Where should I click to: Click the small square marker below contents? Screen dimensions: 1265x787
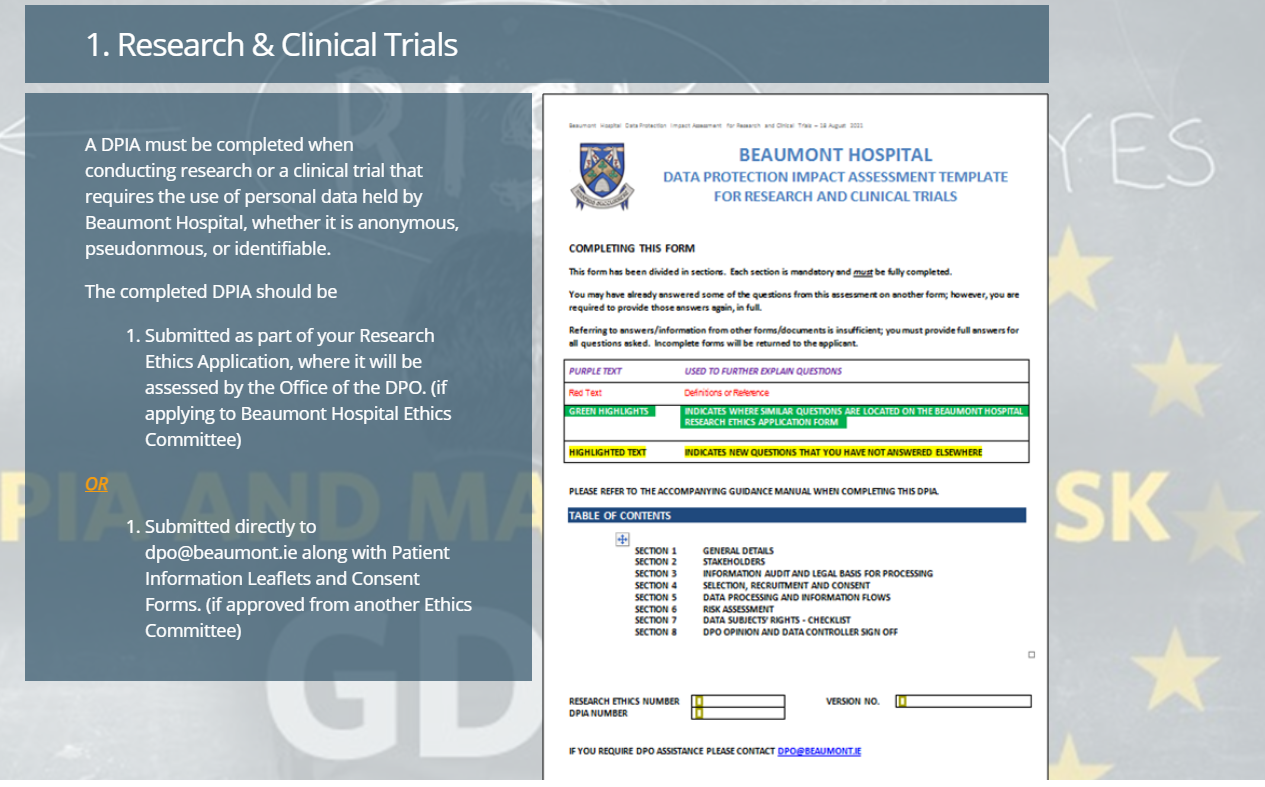point(1031,655)
